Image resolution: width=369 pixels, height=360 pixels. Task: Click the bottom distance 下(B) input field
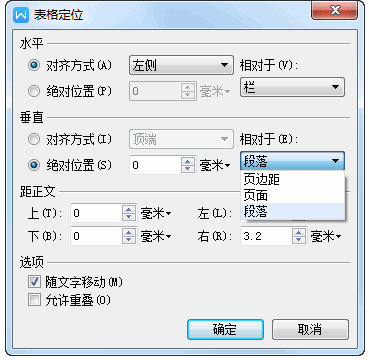pyautogui.click(x=97, y=237)
